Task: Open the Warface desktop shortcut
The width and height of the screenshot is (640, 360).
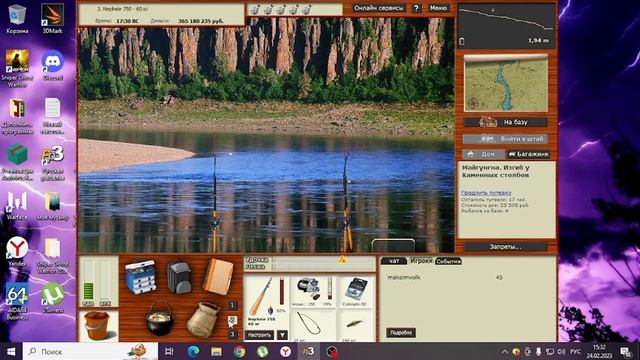Action: [x=17, y=206]
